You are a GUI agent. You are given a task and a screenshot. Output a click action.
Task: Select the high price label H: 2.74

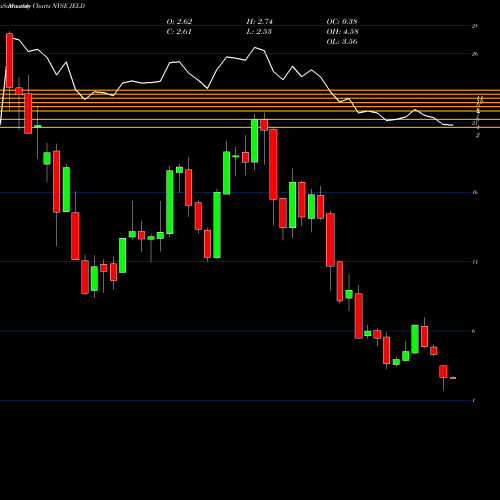[x=260, y=22]
